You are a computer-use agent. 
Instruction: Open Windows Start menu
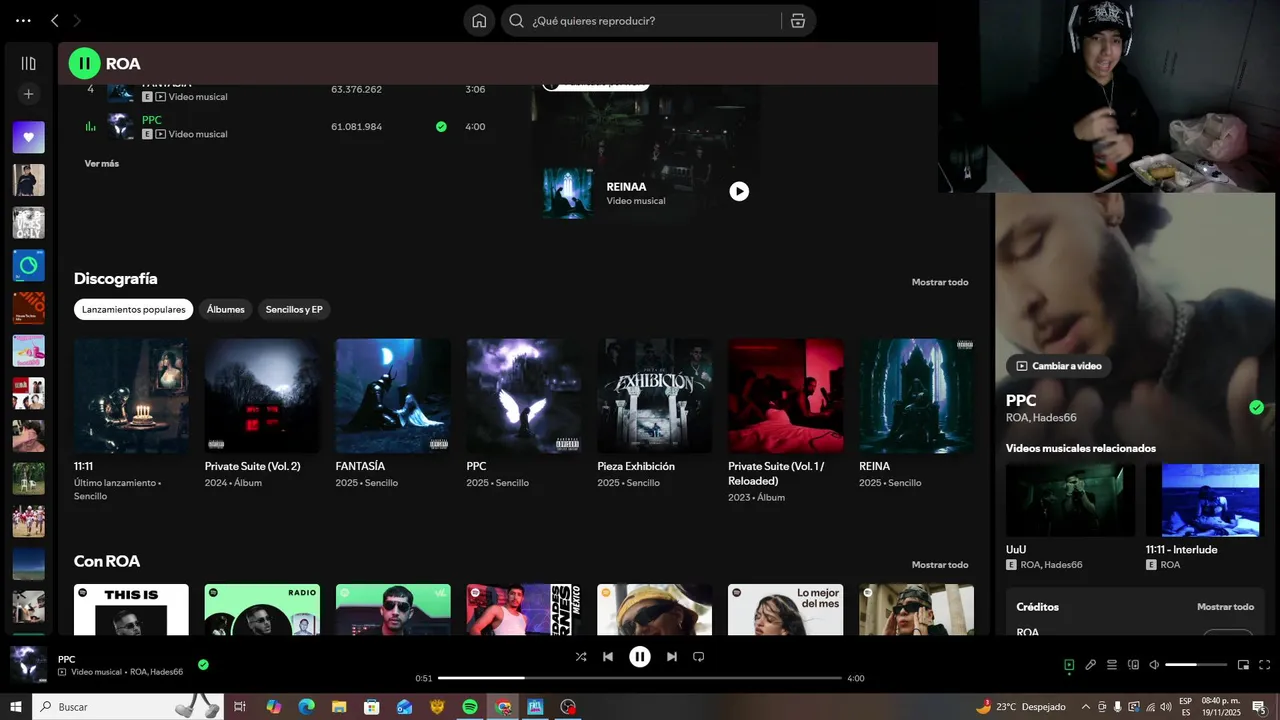tap(16, 707)
